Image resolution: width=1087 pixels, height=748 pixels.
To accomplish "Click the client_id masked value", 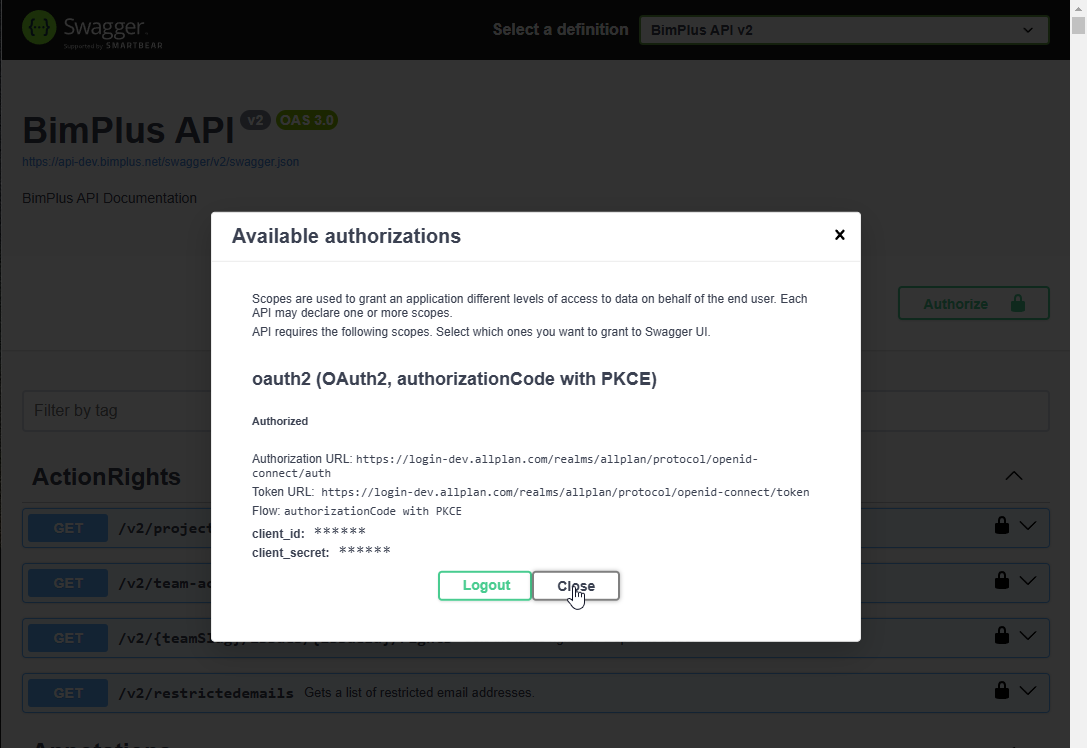I will [x=340, y=532].
